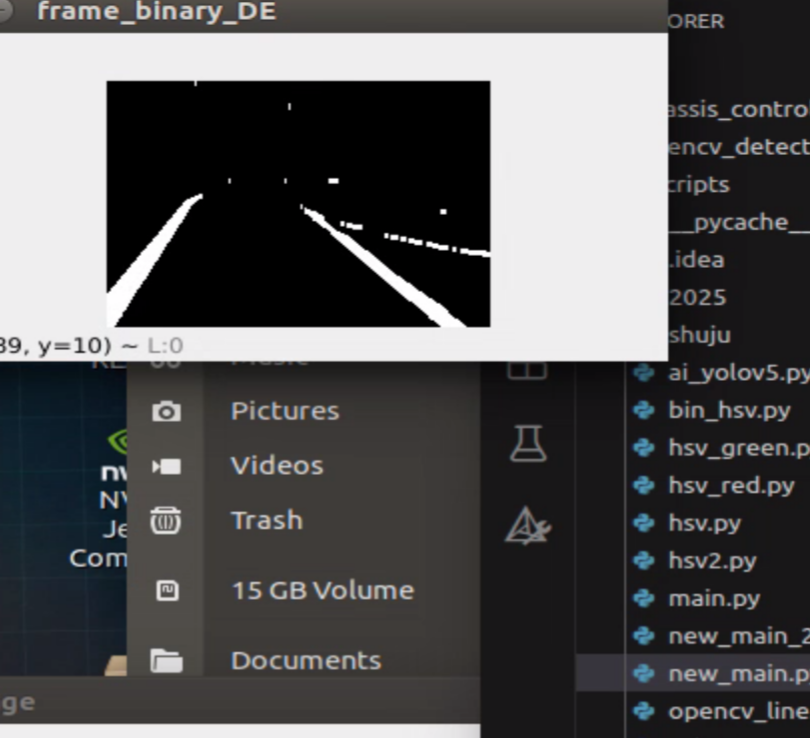Expand the chassis_control folder in the explorer
Viewport: 810px width, 738px height.
click(x=739, y=109)
